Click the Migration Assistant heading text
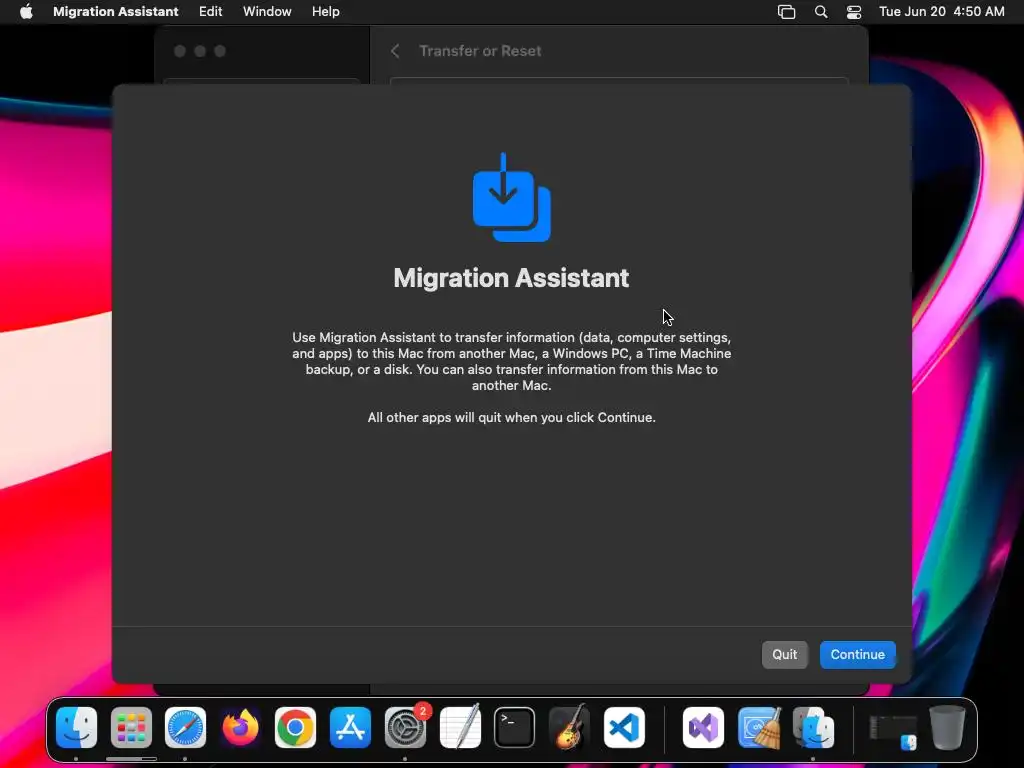The image size is (1024, 768). coord(511,278)
